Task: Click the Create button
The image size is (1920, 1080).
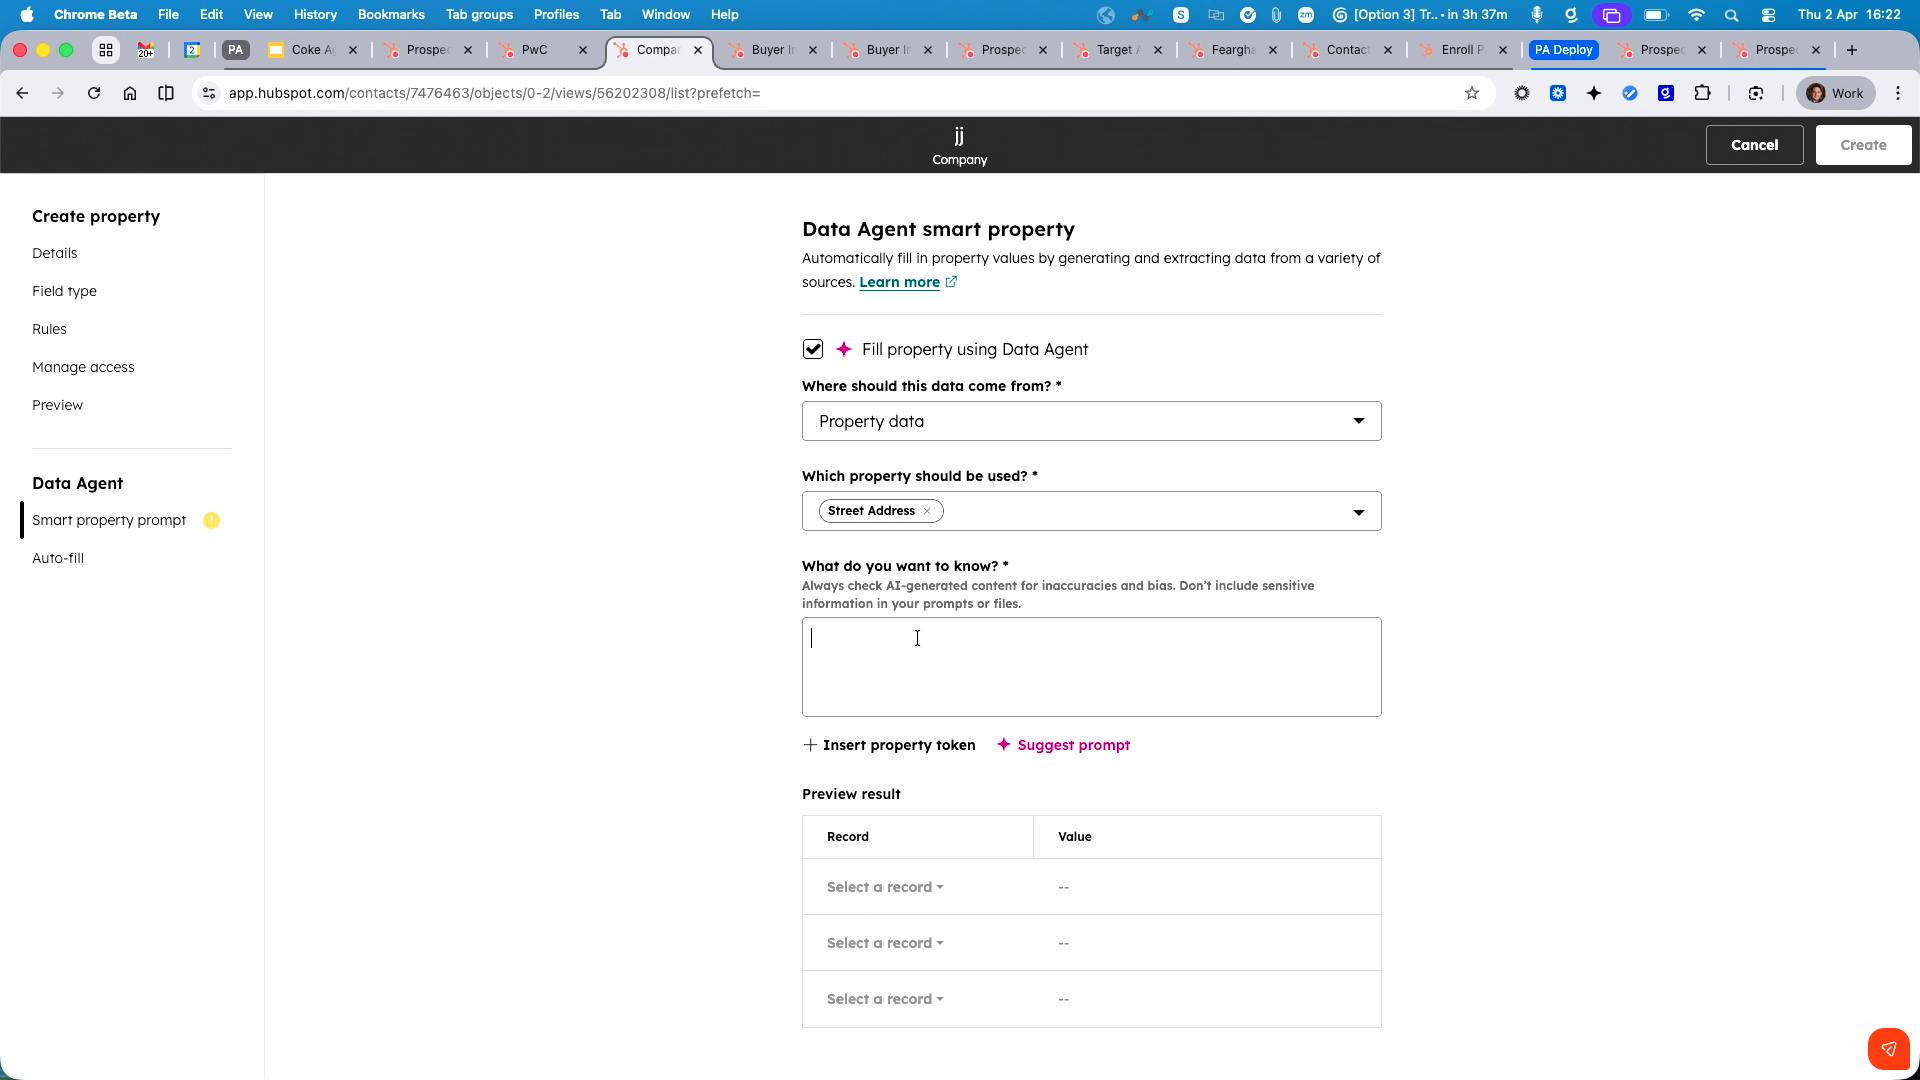Action: tap(1863, 144)
